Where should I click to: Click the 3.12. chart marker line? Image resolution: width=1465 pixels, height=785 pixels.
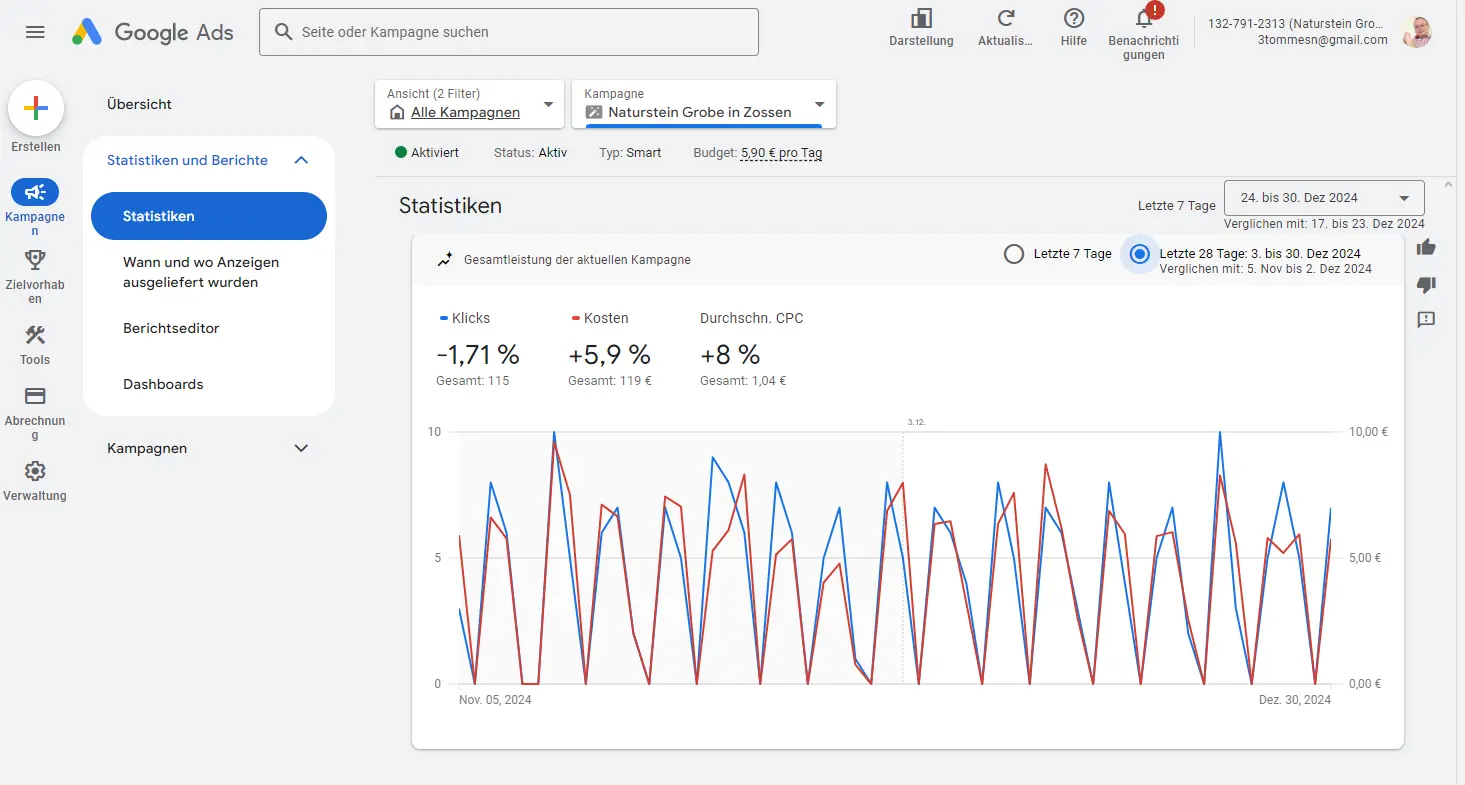click(x=903, y=558)
